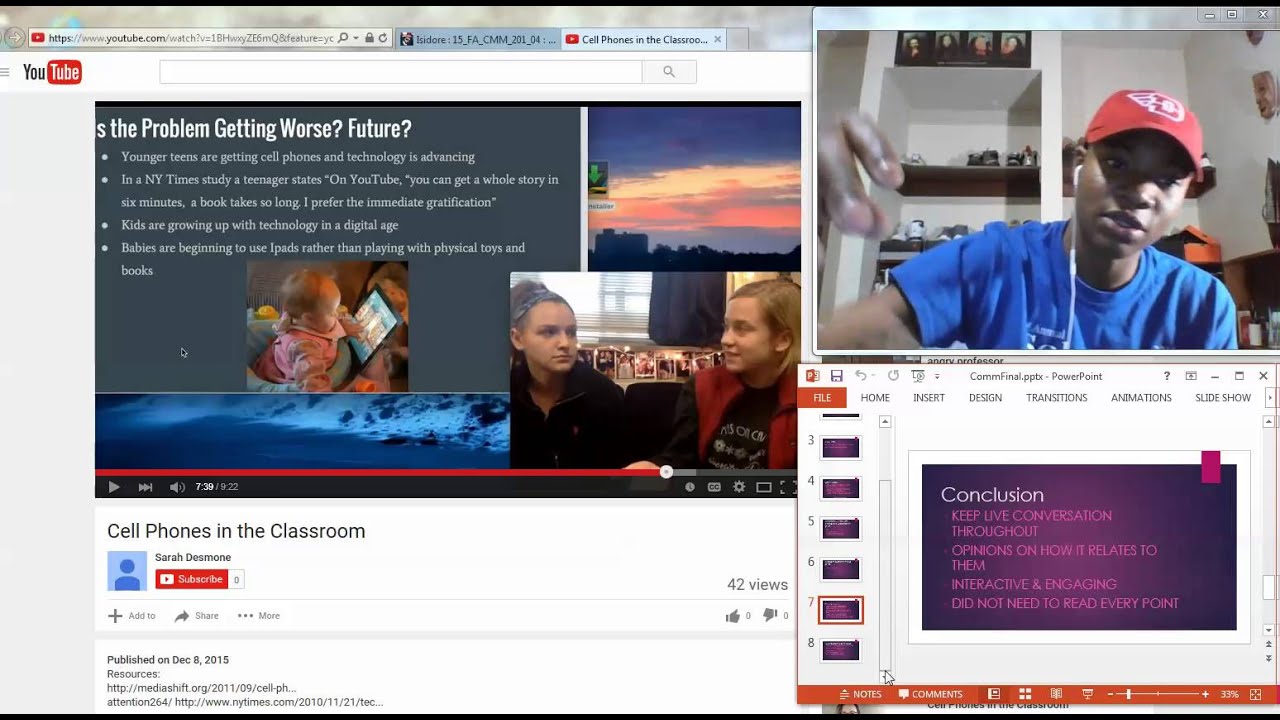Open the DESIGN ribbon tab
1280x720 pixels.
point(985,398)
